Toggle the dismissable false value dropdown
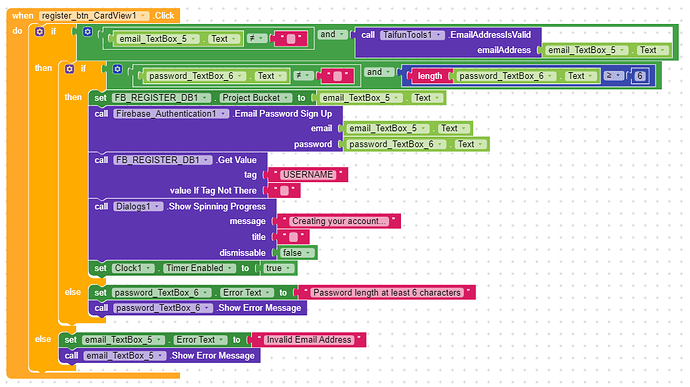 point(297,253)
